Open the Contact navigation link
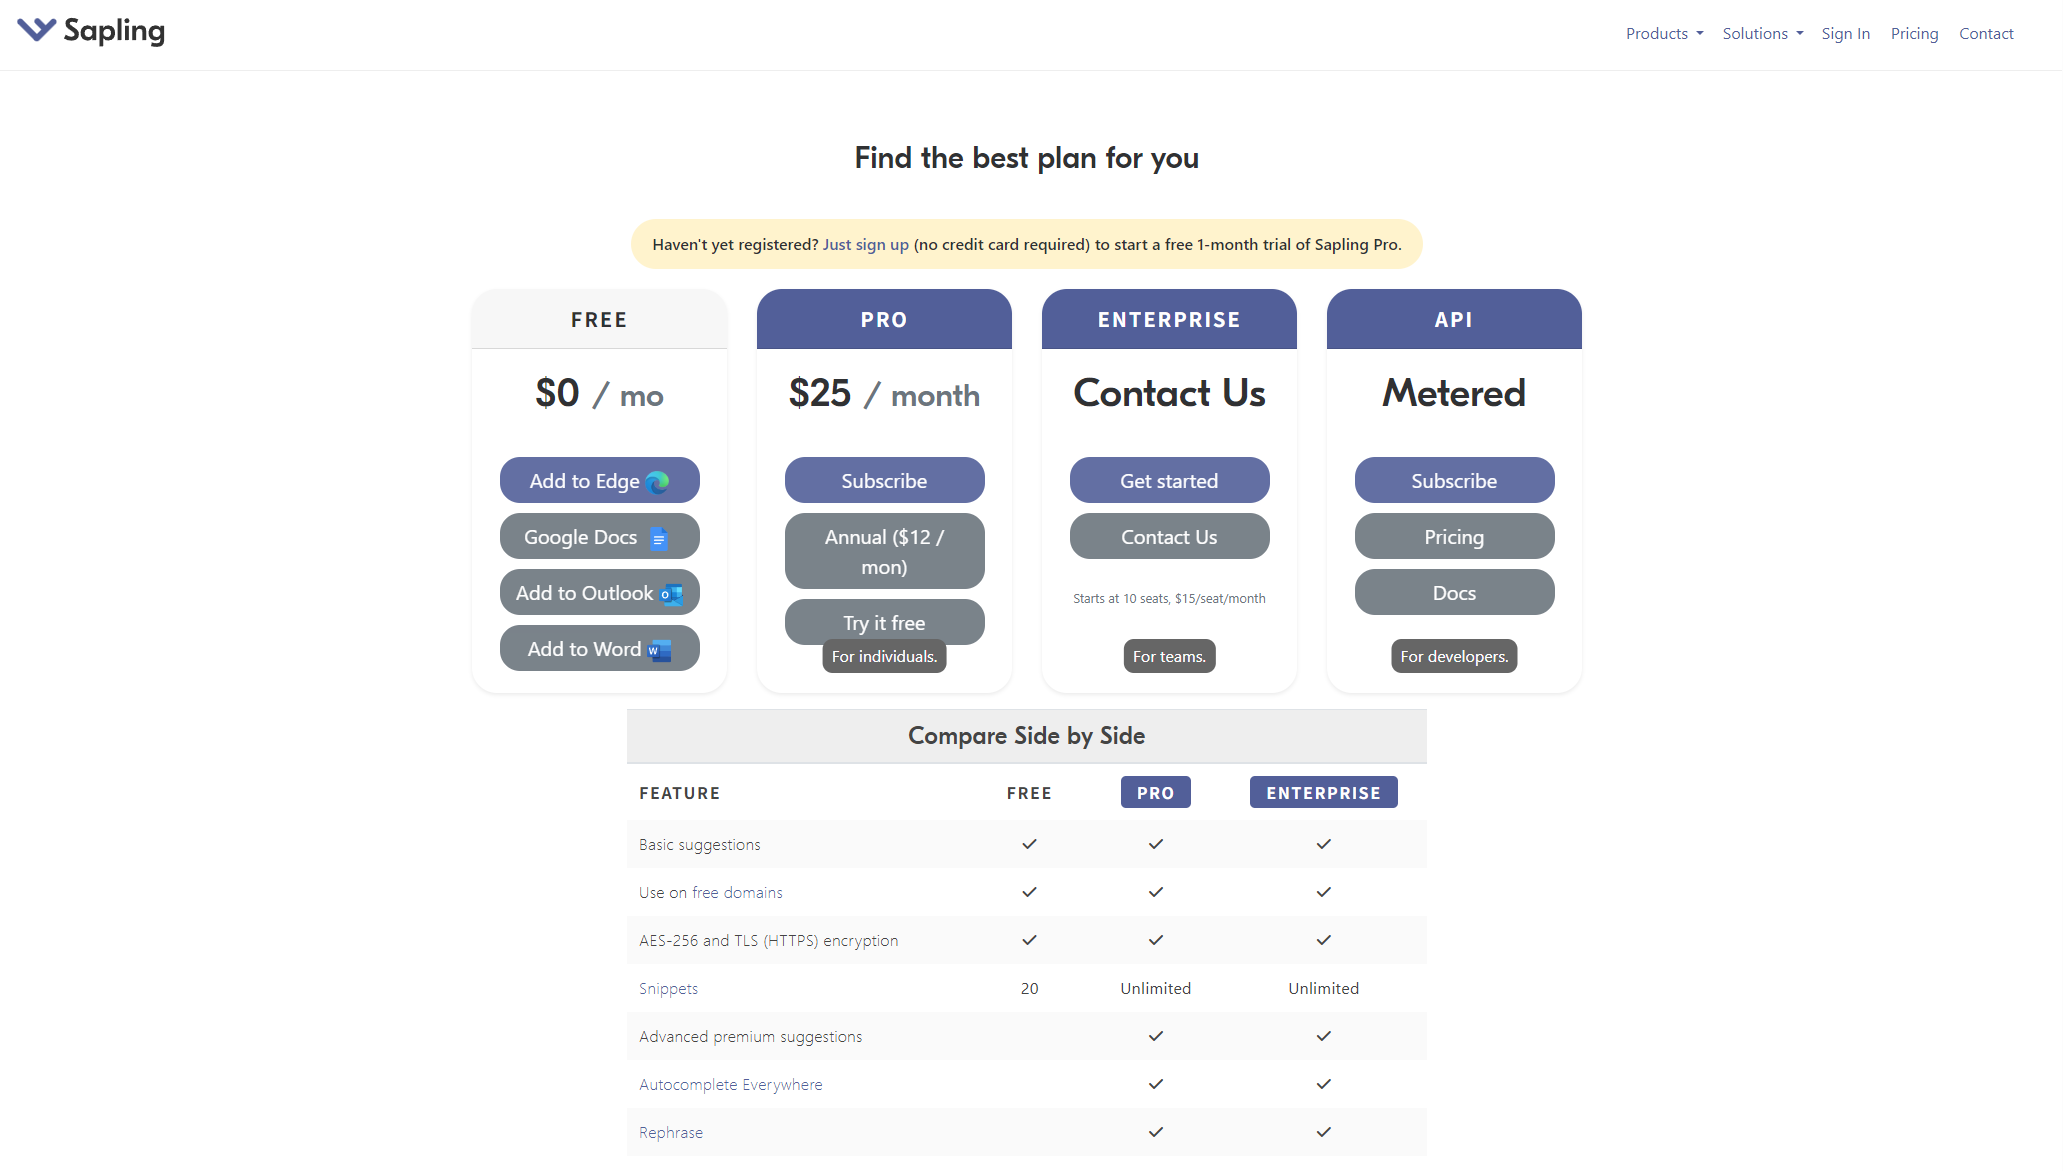This screenshot has height=1171, width=2063. tap(1986, 34)
